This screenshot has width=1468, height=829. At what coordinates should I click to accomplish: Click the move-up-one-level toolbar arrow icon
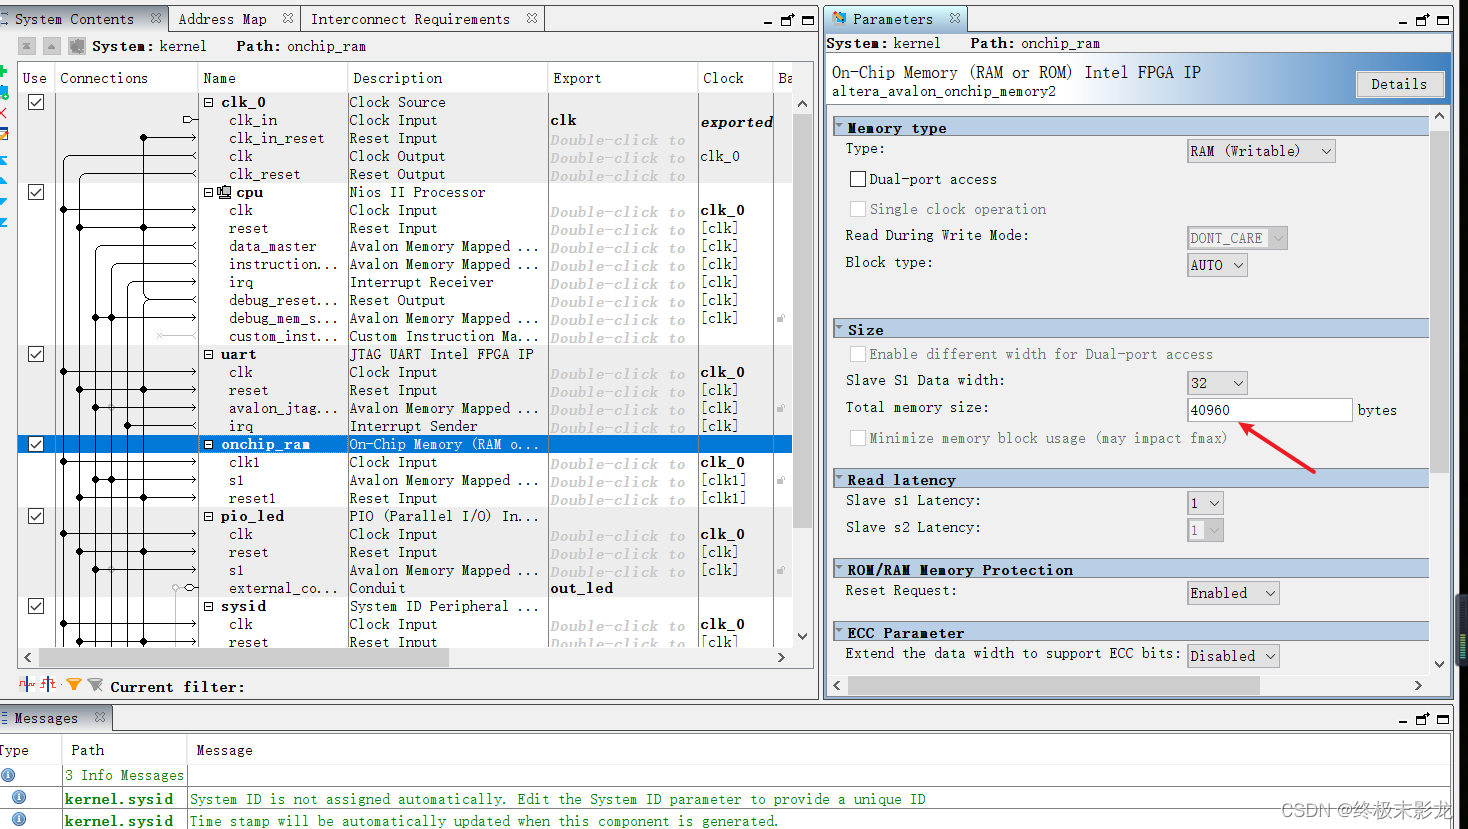point(52,46)
